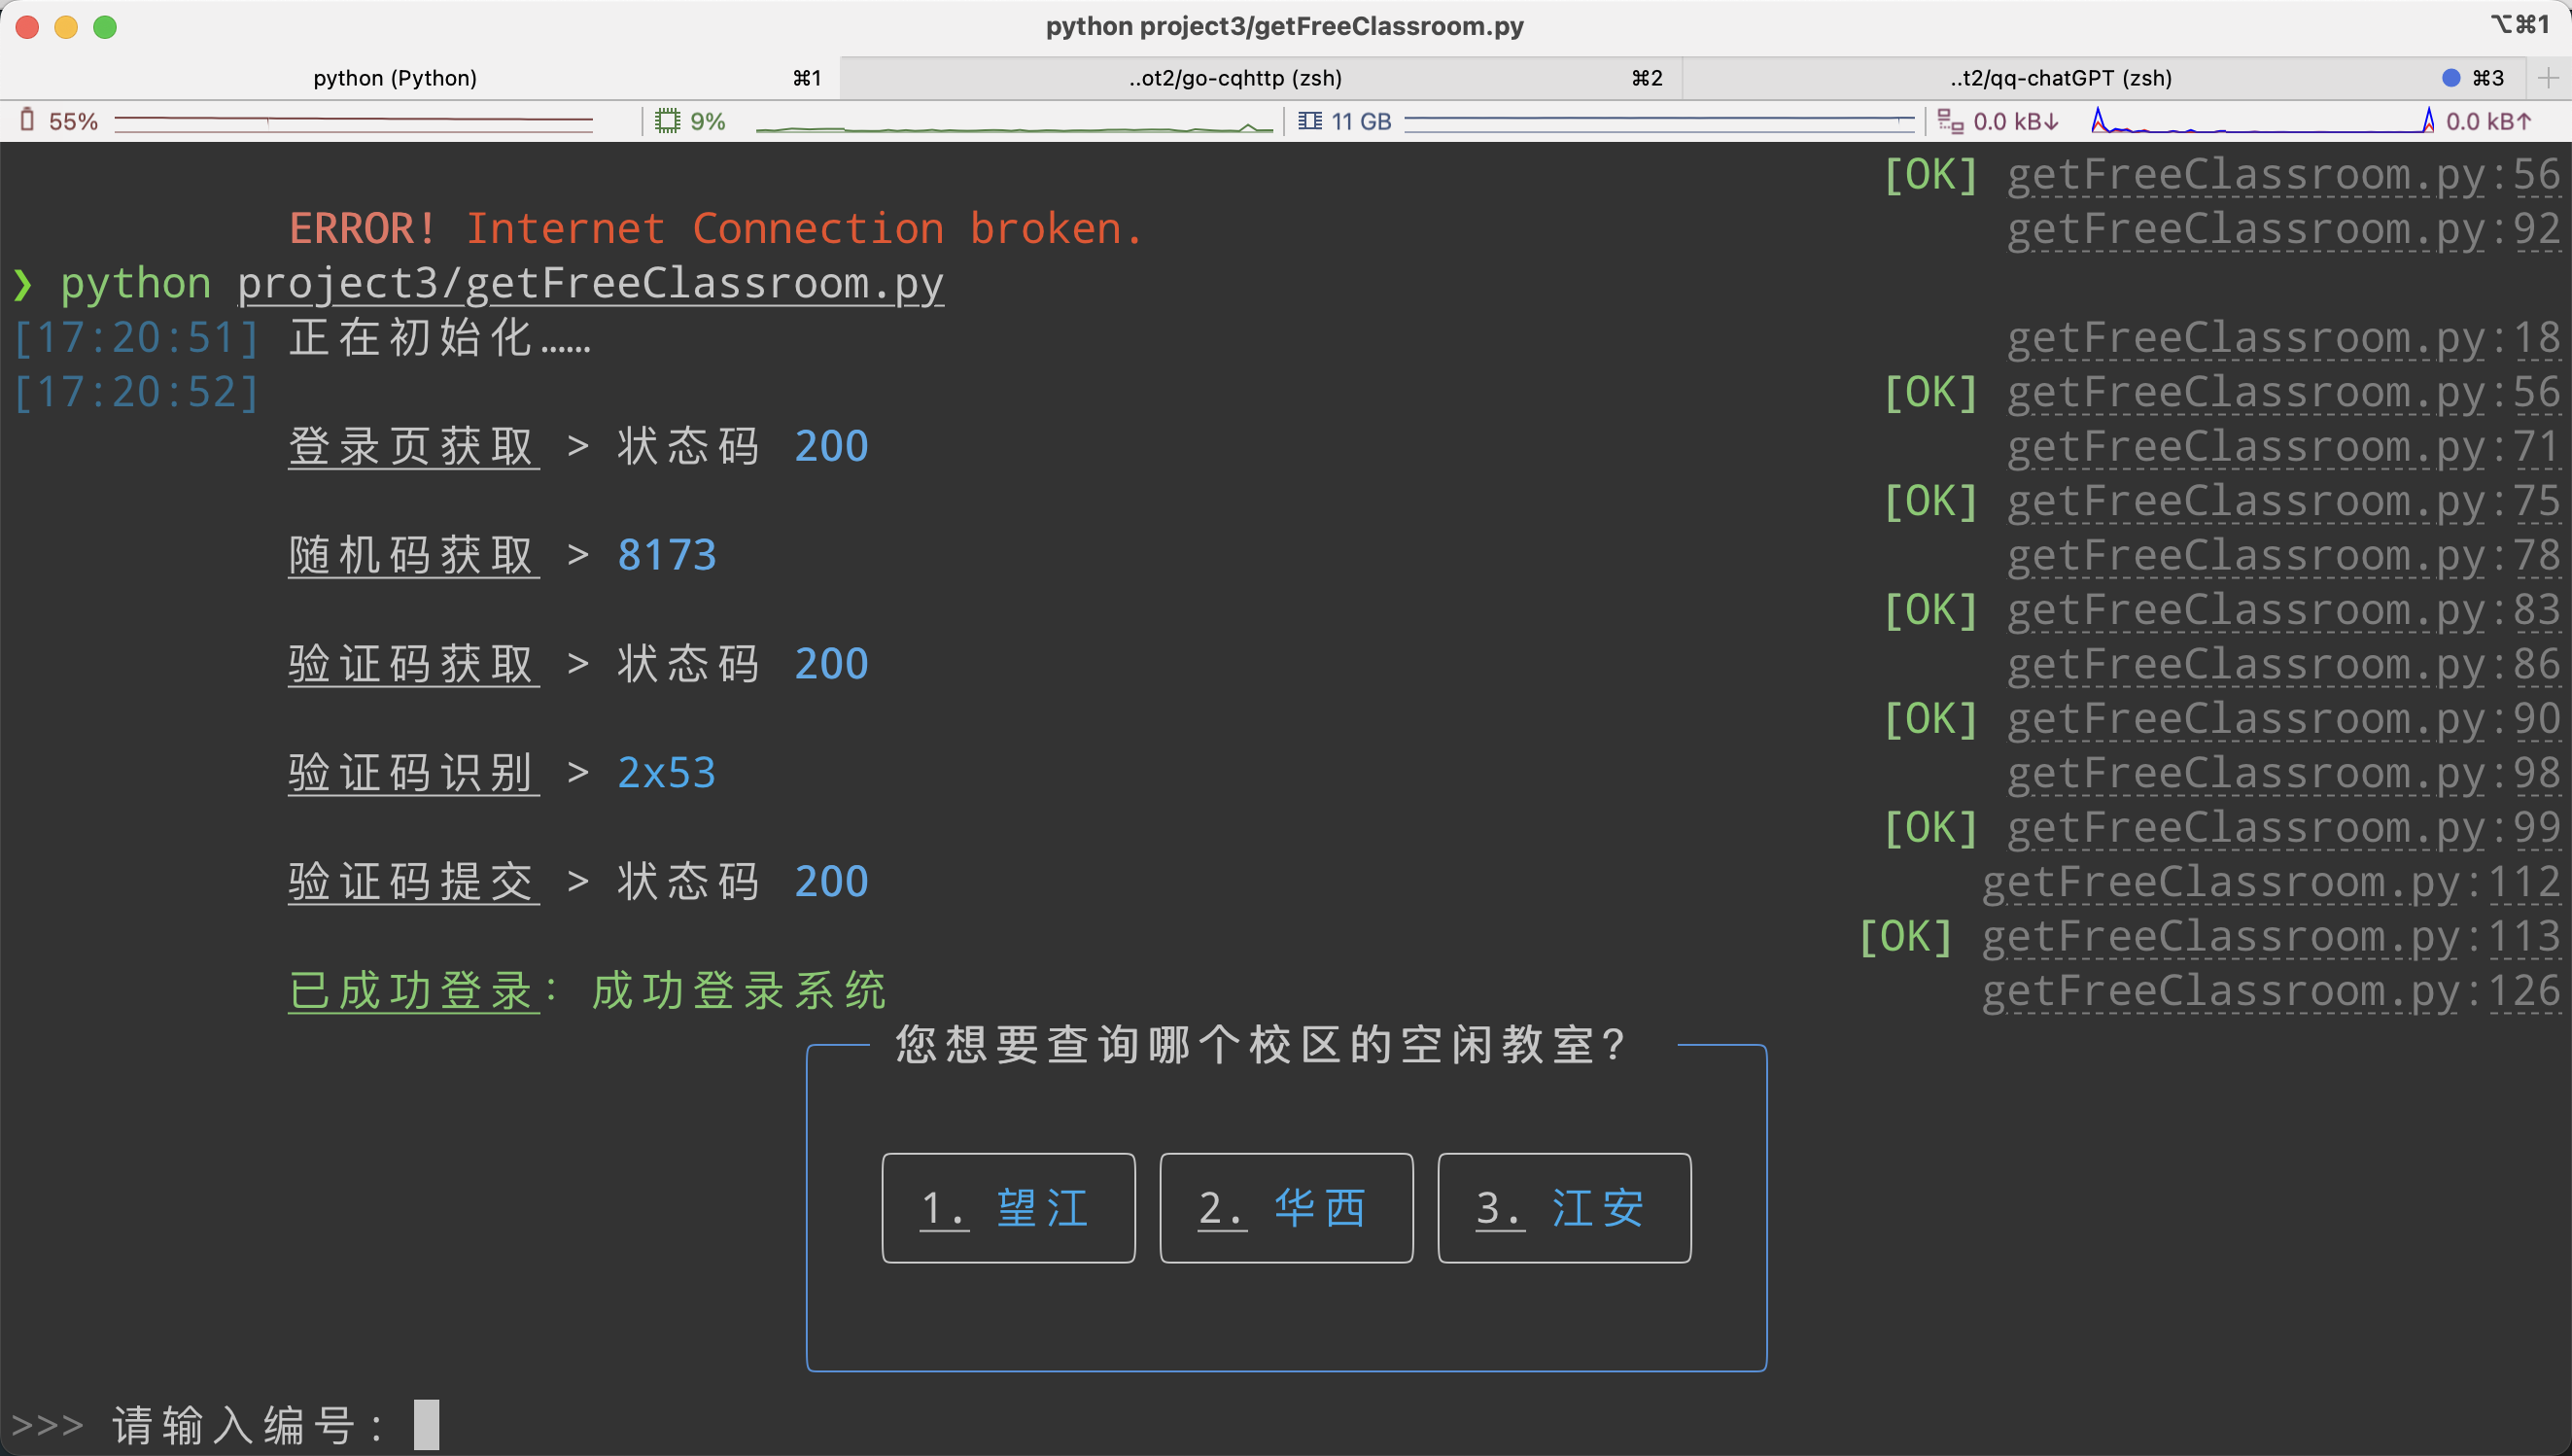Switch to the ..ot2/go-cqhttp (zsh) tab

tap(1261, 78)
